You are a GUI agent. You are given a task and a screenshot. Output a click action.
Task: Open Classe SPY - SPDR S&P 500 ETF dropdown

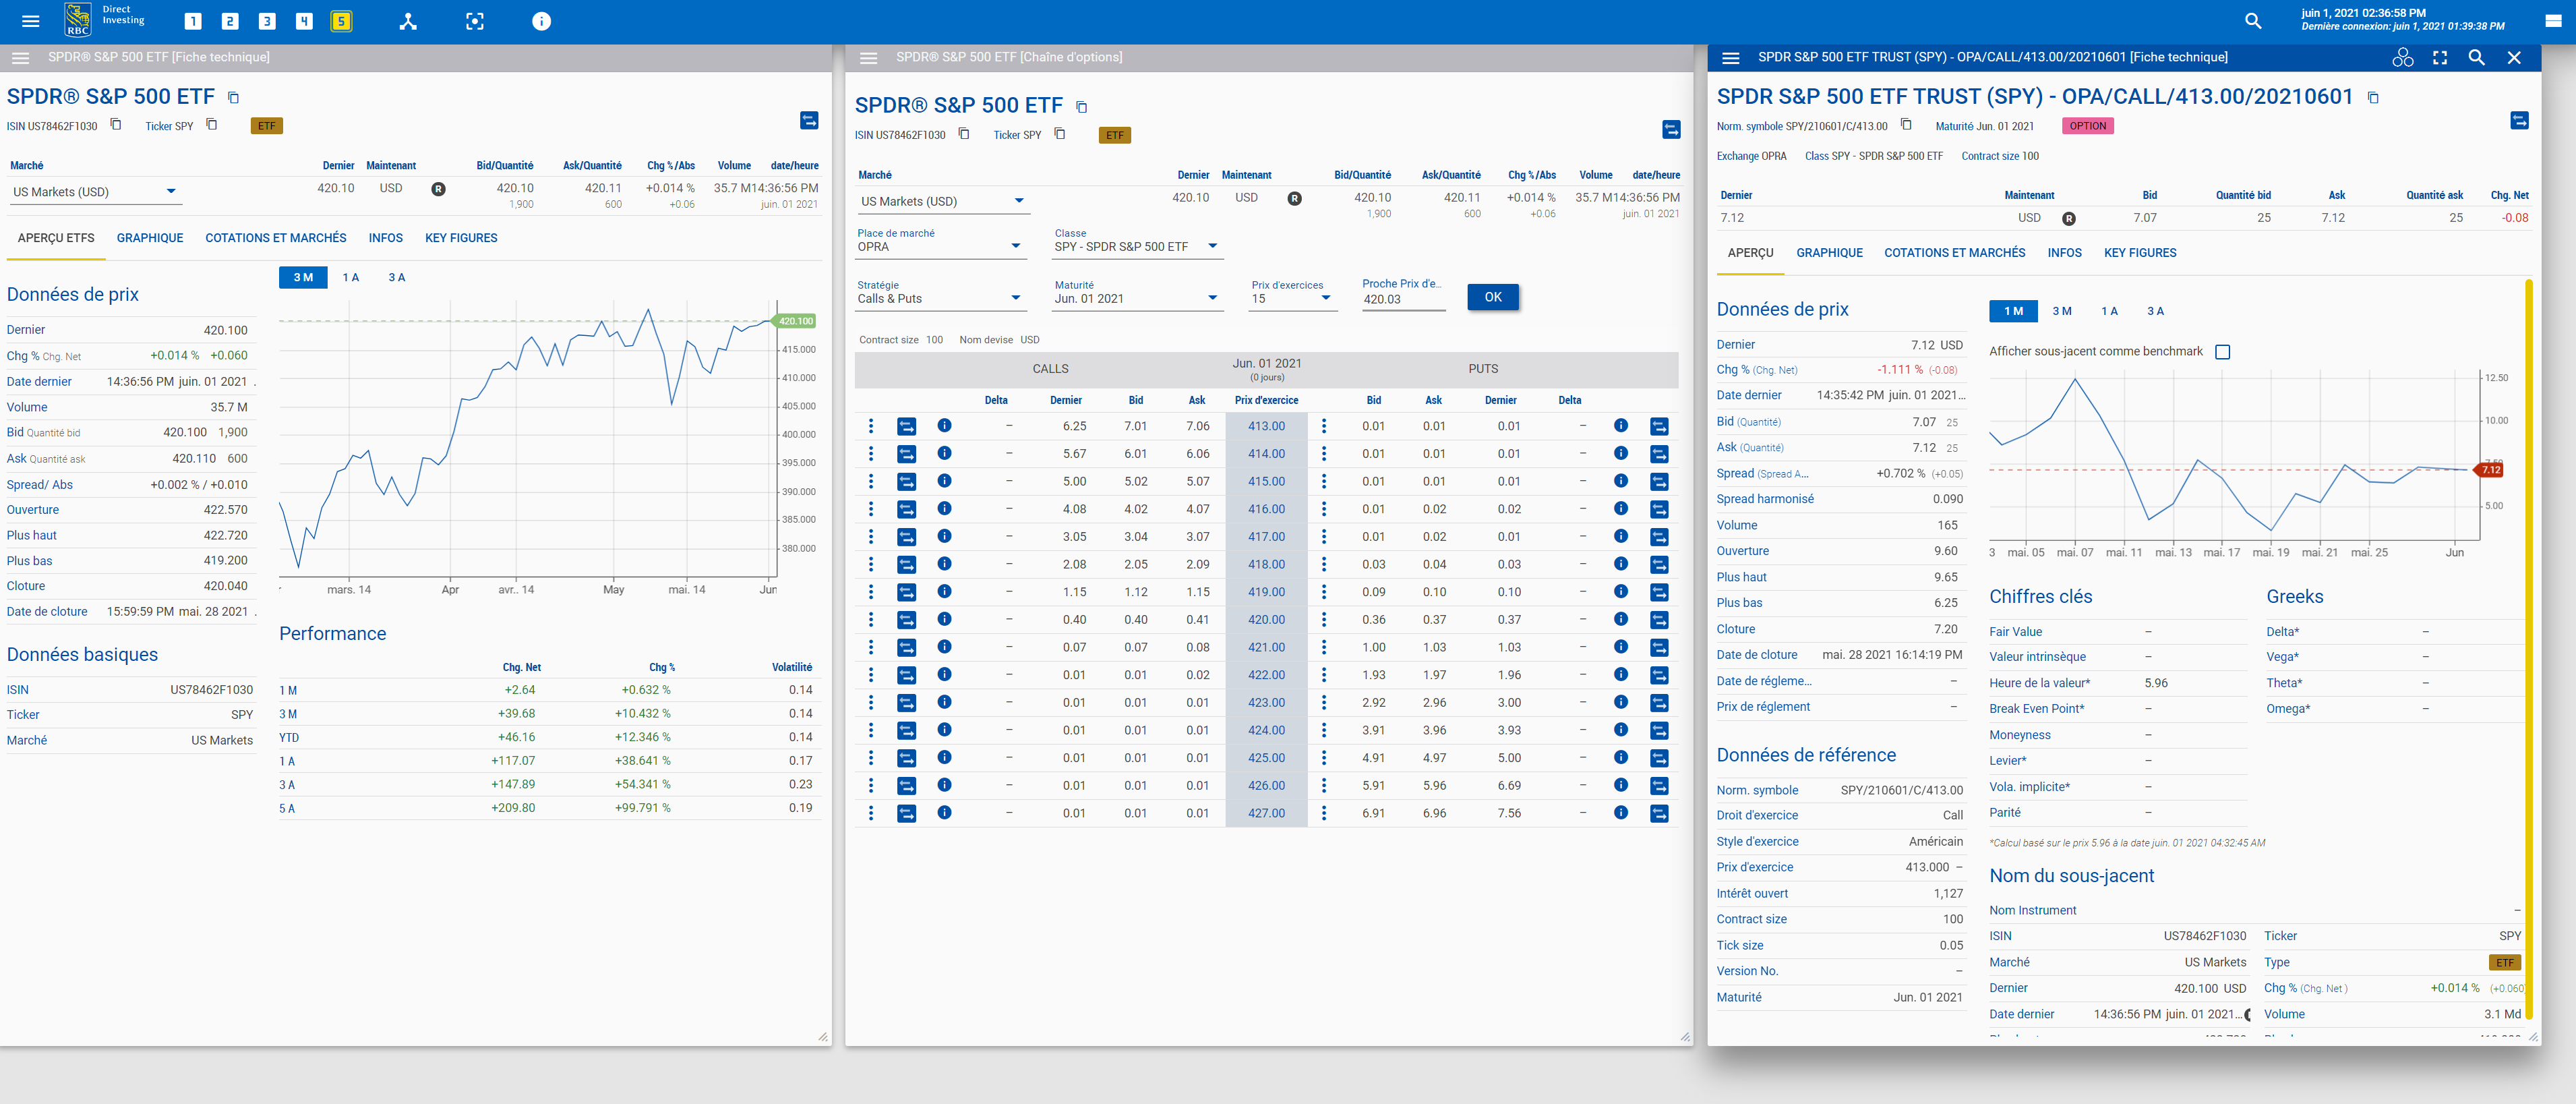click(1137, 246)
